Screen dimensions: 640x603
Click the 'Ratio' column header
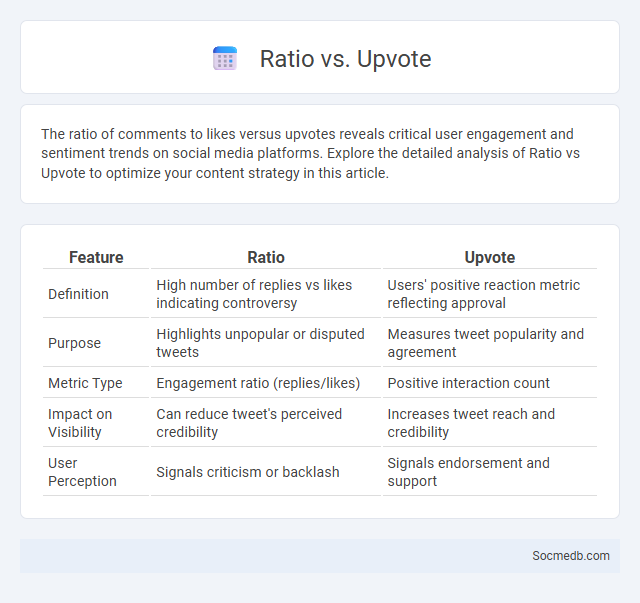click(x=266, y=258)
